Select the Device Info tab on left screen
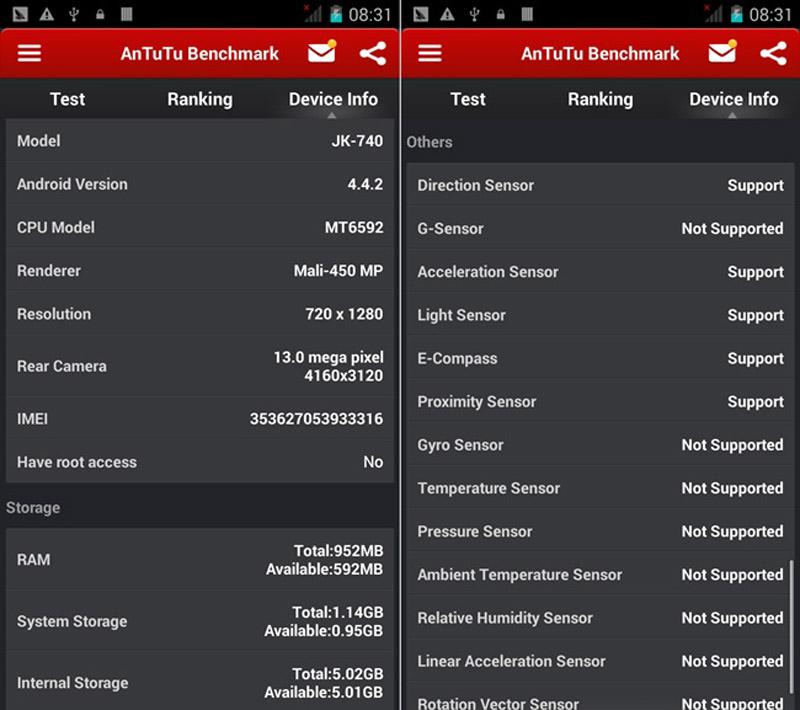The height and width of the screenshot is (710, 800). pos(333,99)
